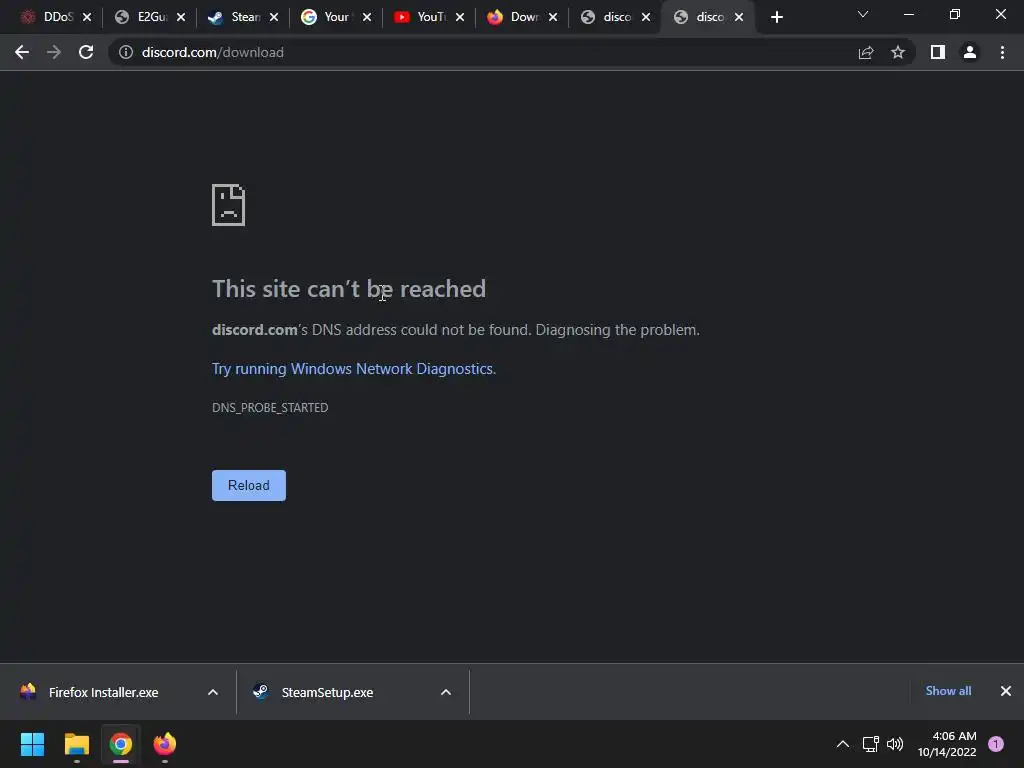This screenshot has width=1024, height=768.
Task: Reload the page using toolbar refresh icon
Action: (86, 52)
